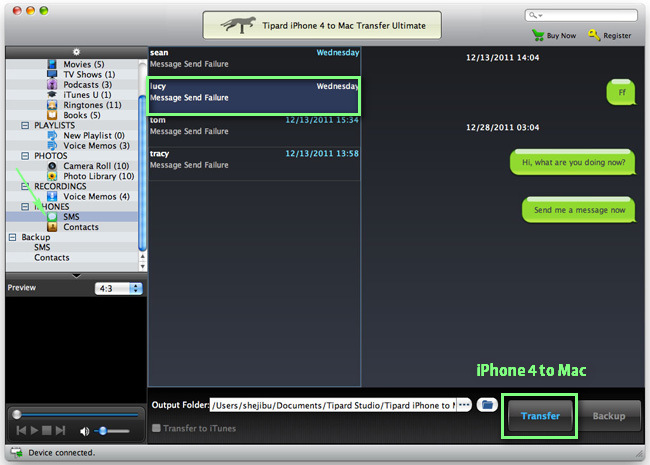Click the Output Folder path field
This screenshot has height=465, width=650.
(333, 405)
